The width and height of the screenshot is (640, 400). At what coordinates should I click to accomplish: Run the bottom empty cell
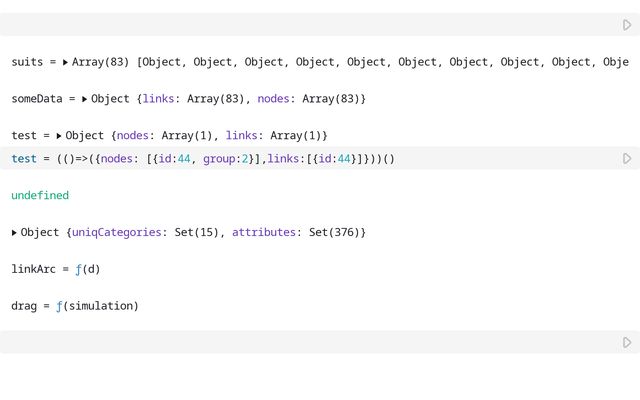(627, 342)
